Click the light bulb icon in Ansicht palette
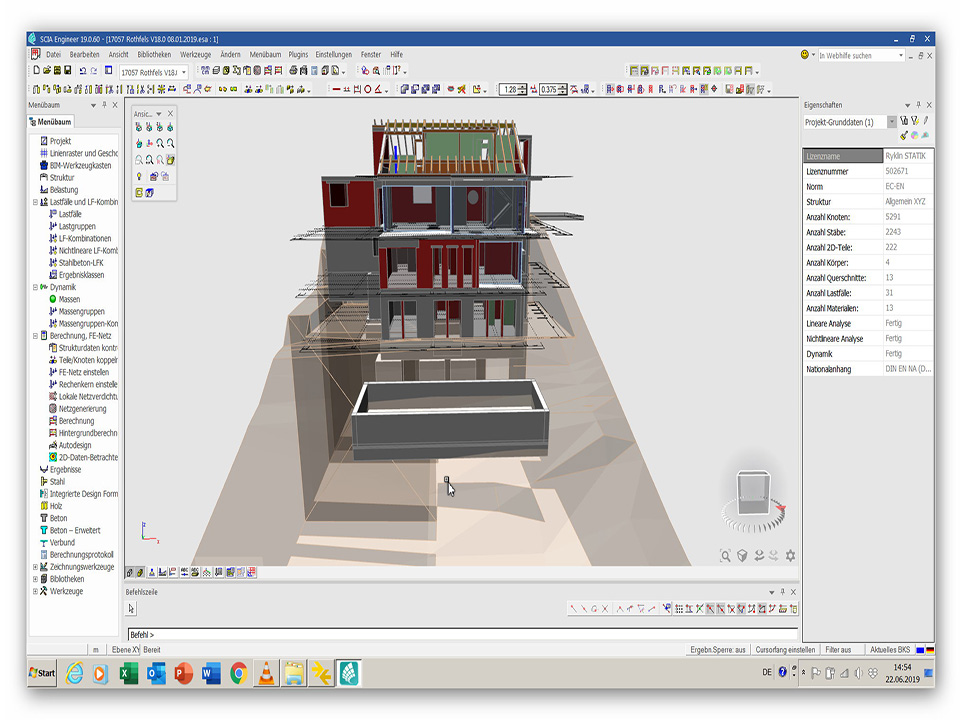This screenshot has height=720, width=960. (139, 176)
